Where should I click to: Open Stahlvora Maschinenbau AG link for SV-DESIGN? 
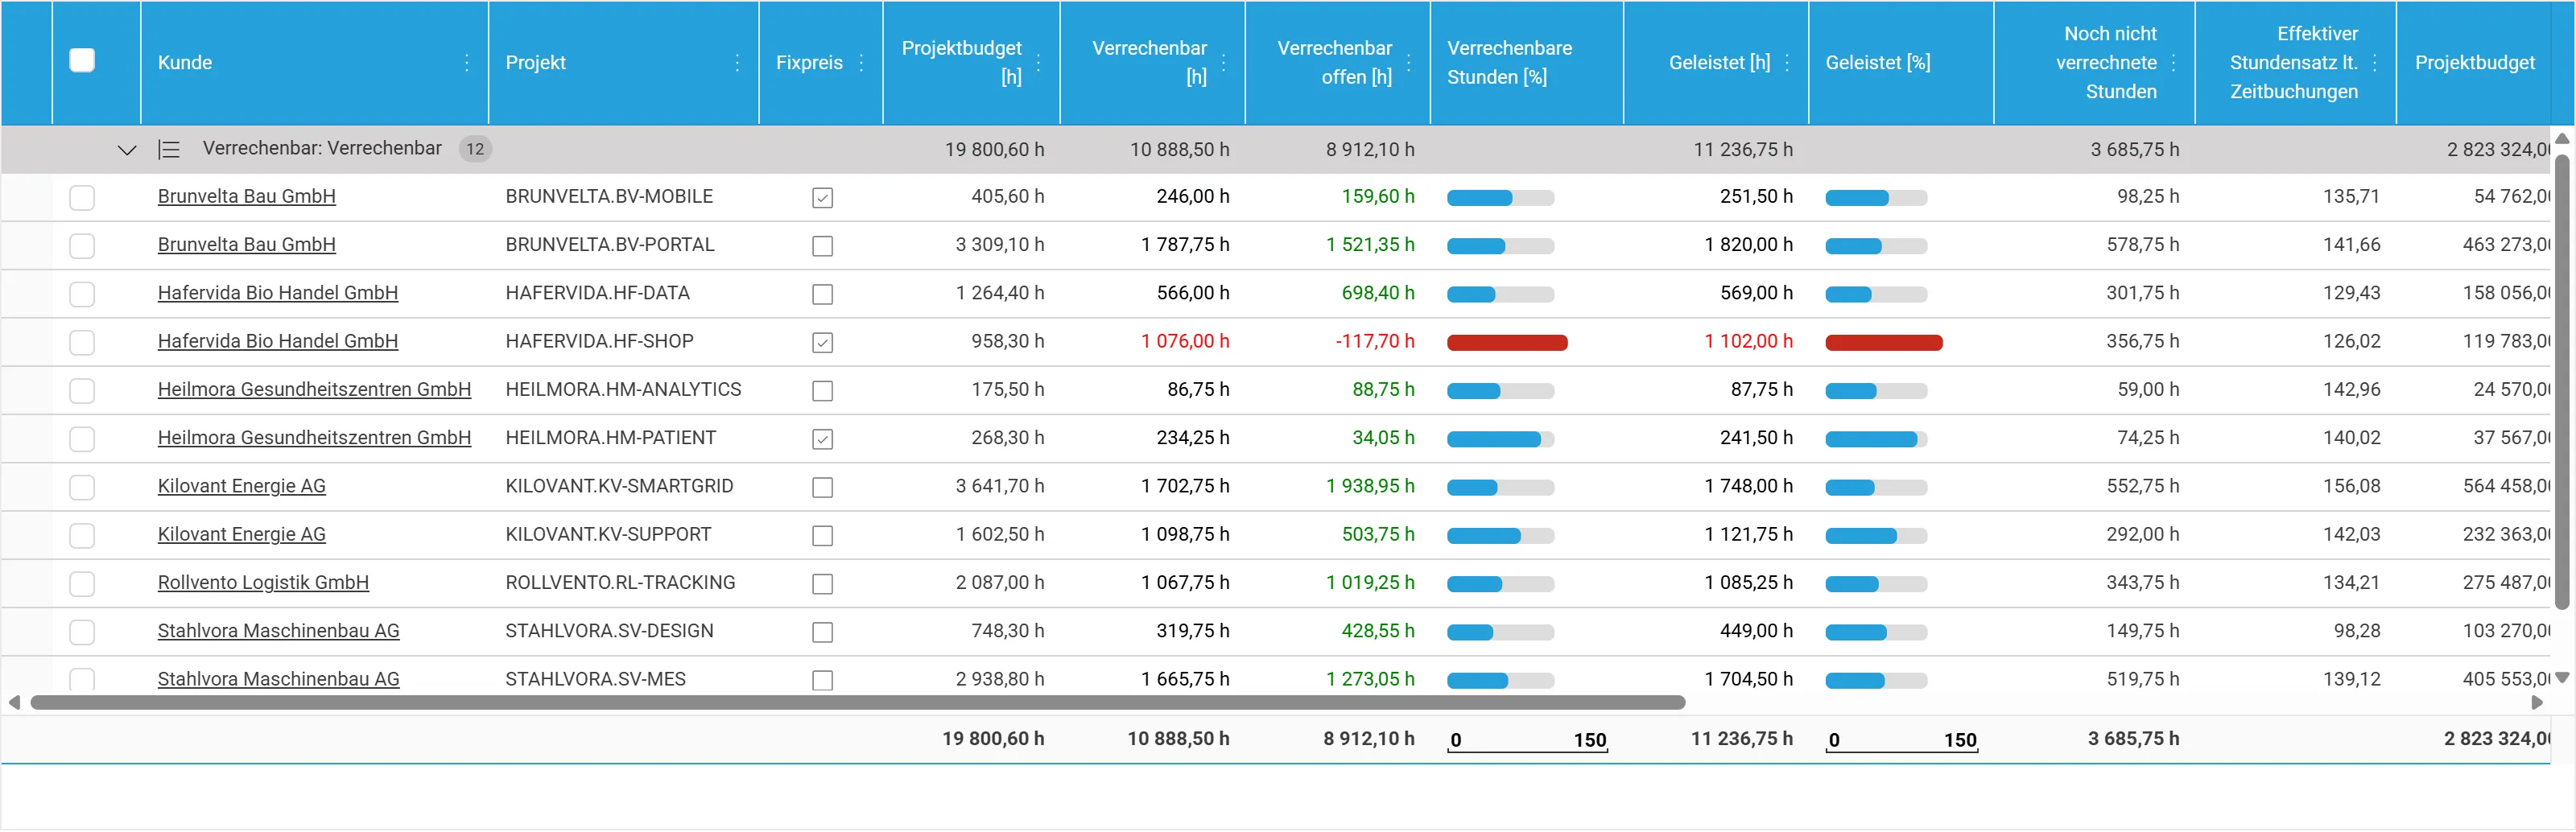[x=279, y=631]
